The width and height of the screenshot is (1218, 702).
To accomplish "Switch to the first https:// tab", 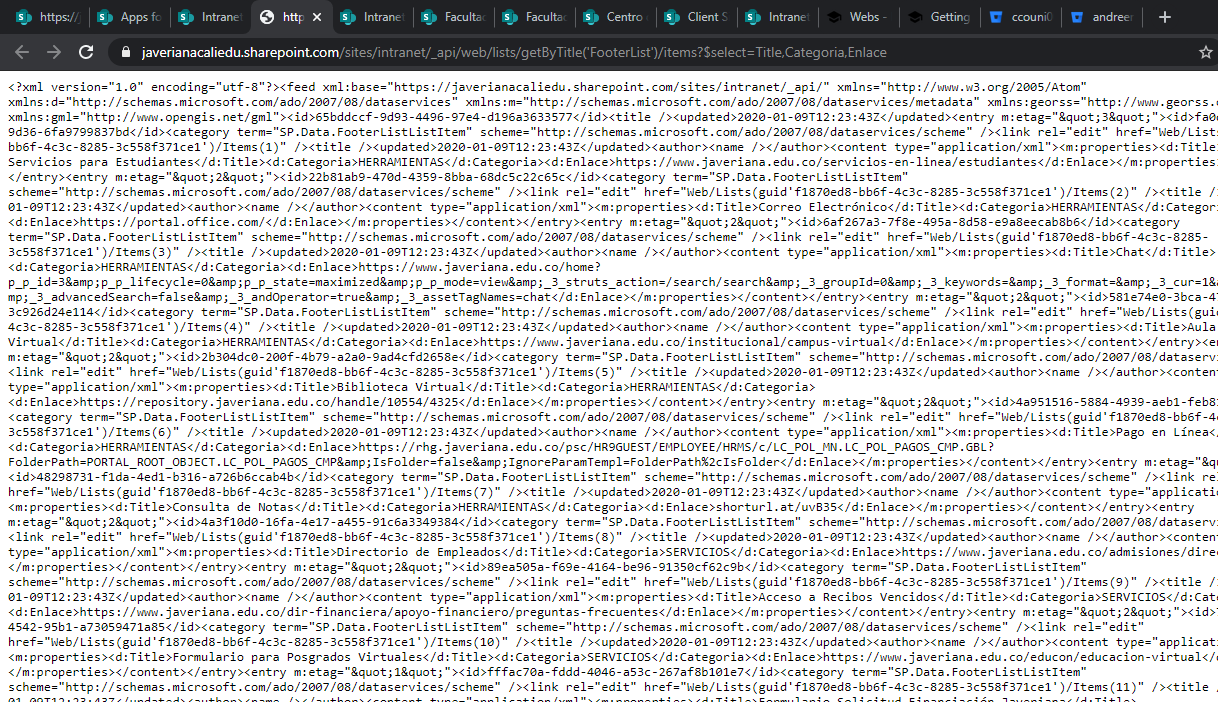I will point(49,17).
